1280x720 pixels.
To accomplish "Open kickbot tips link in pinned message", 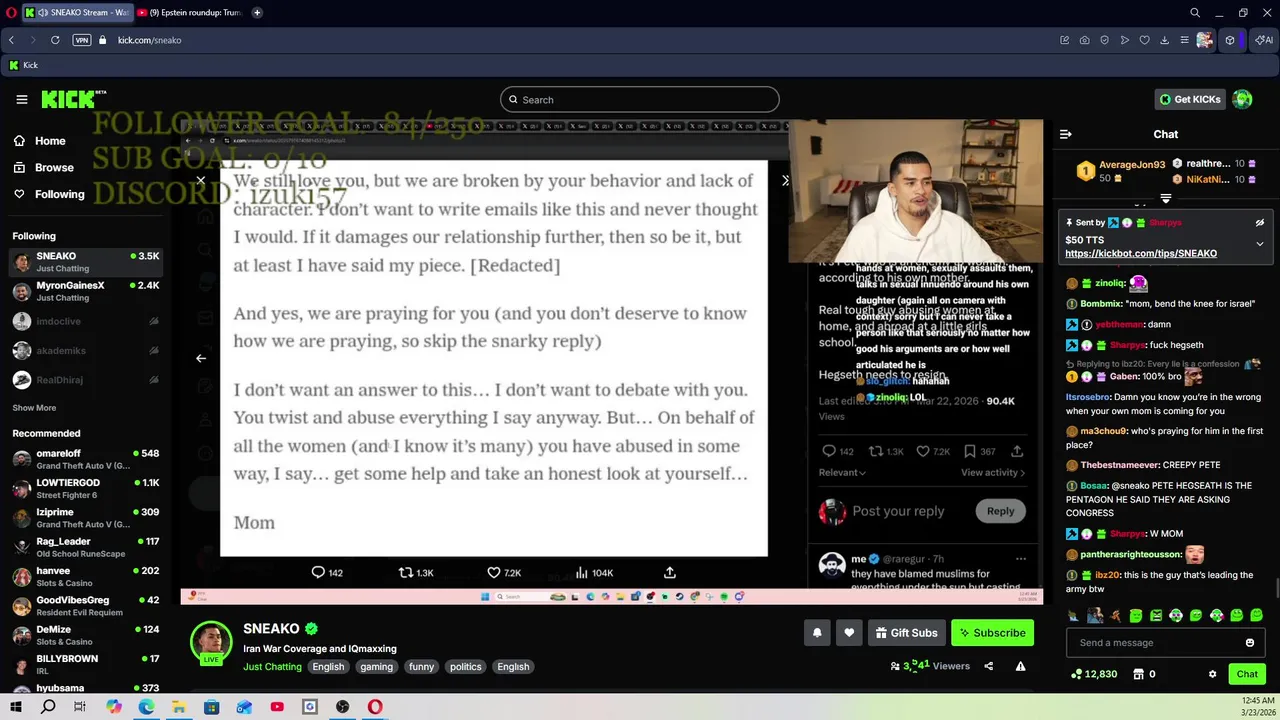I will [x=1141, y=254].
